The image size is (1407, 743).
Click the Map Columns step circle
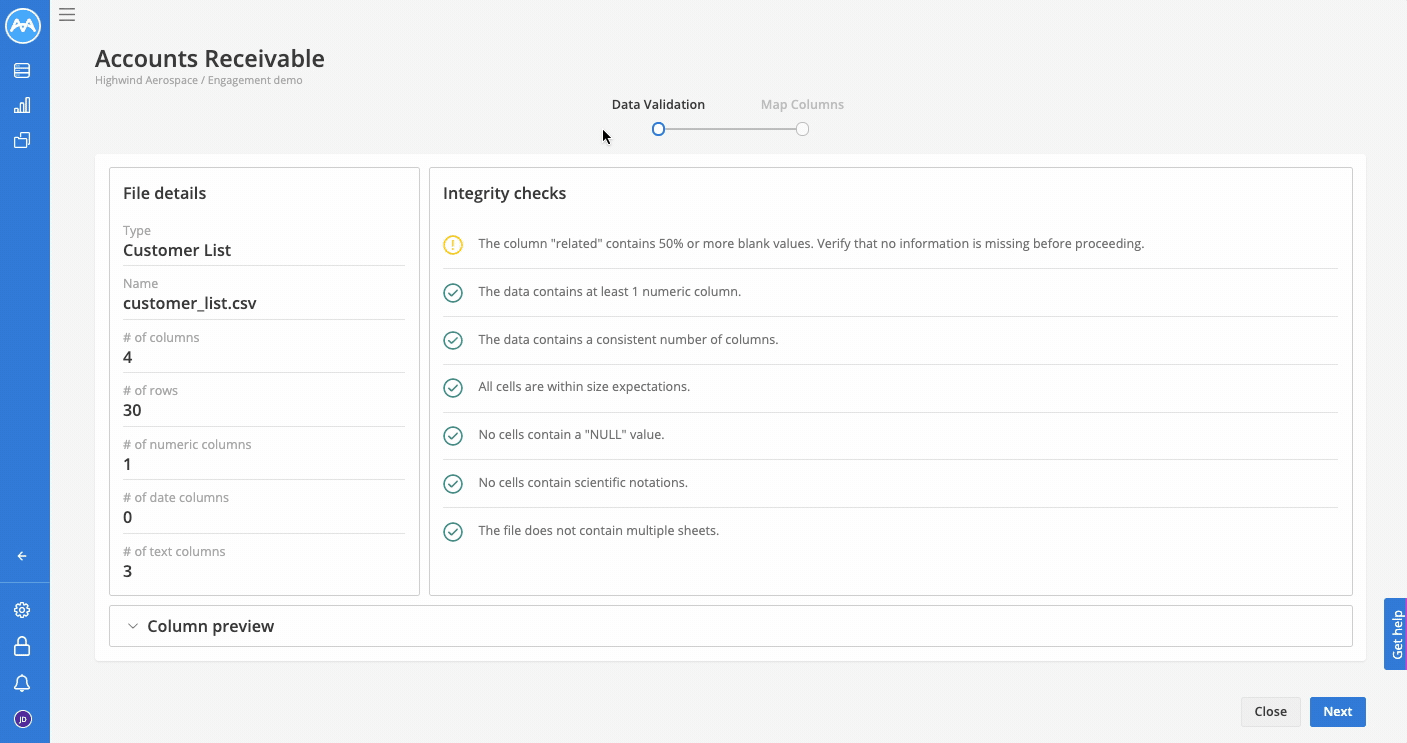(x=802, y=129)
